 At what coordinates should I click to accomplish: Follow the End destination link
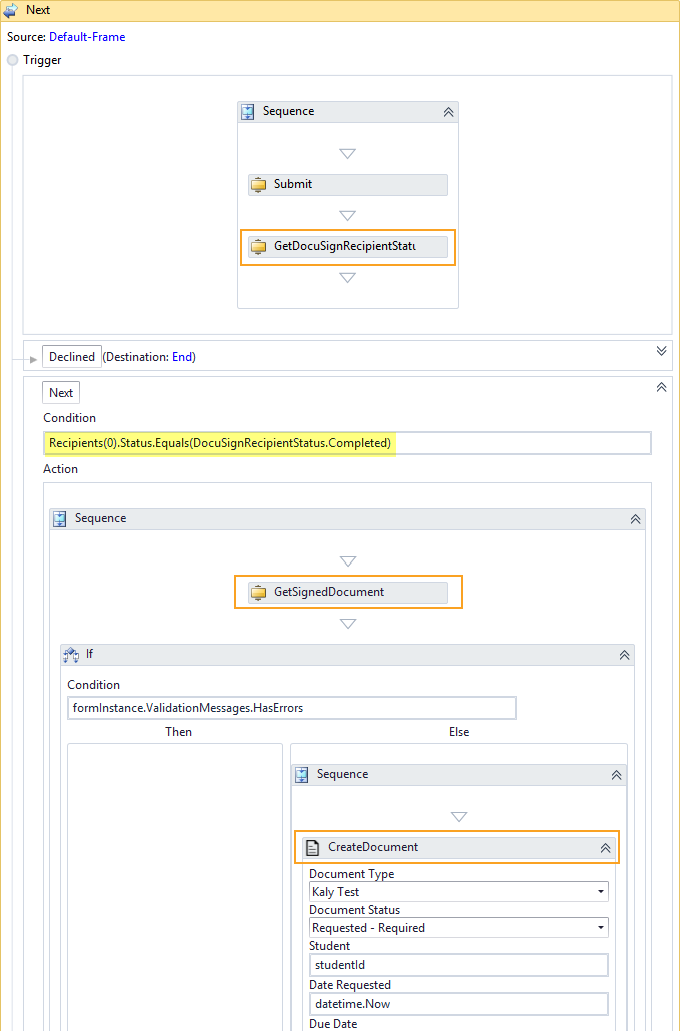(x=183, y=357)
